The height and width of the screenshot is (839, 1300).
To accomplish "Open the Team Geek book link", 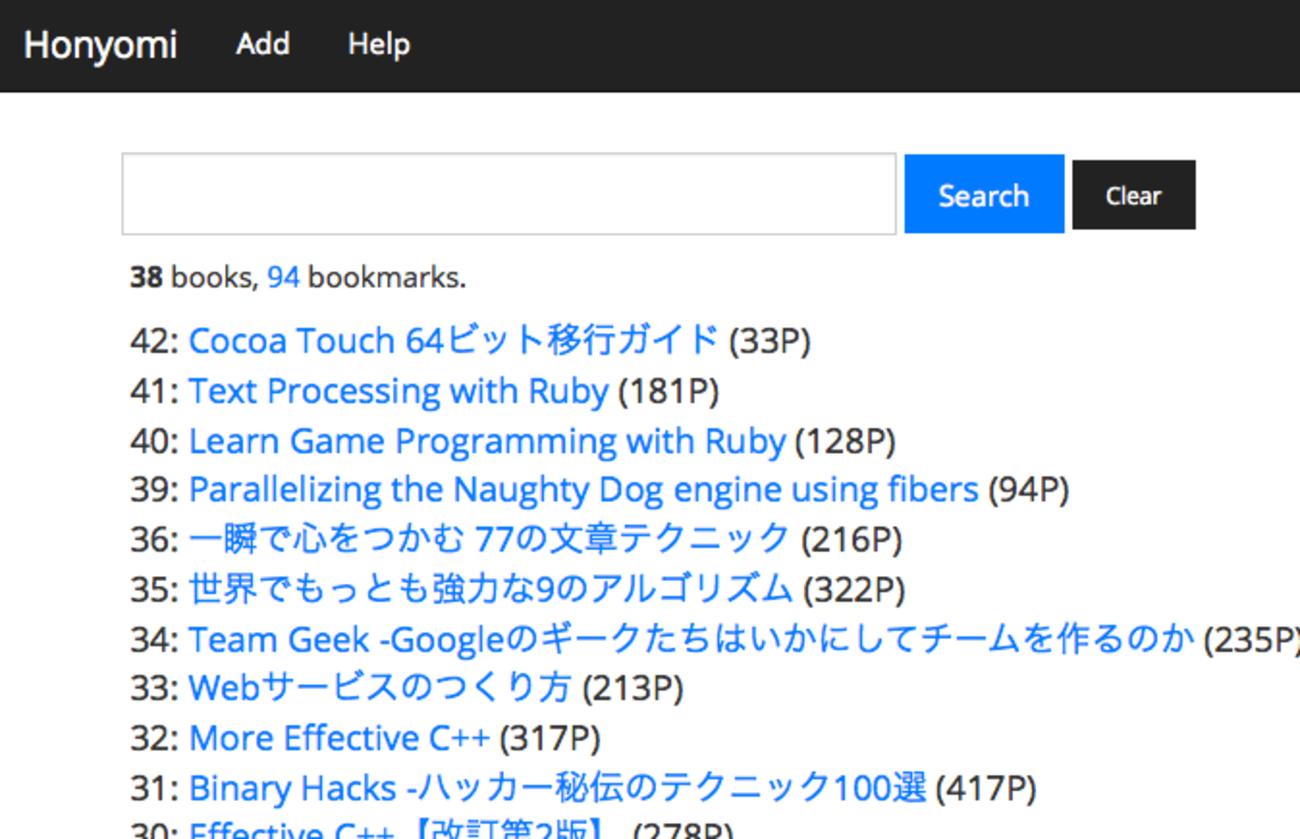I will (691, 639).
